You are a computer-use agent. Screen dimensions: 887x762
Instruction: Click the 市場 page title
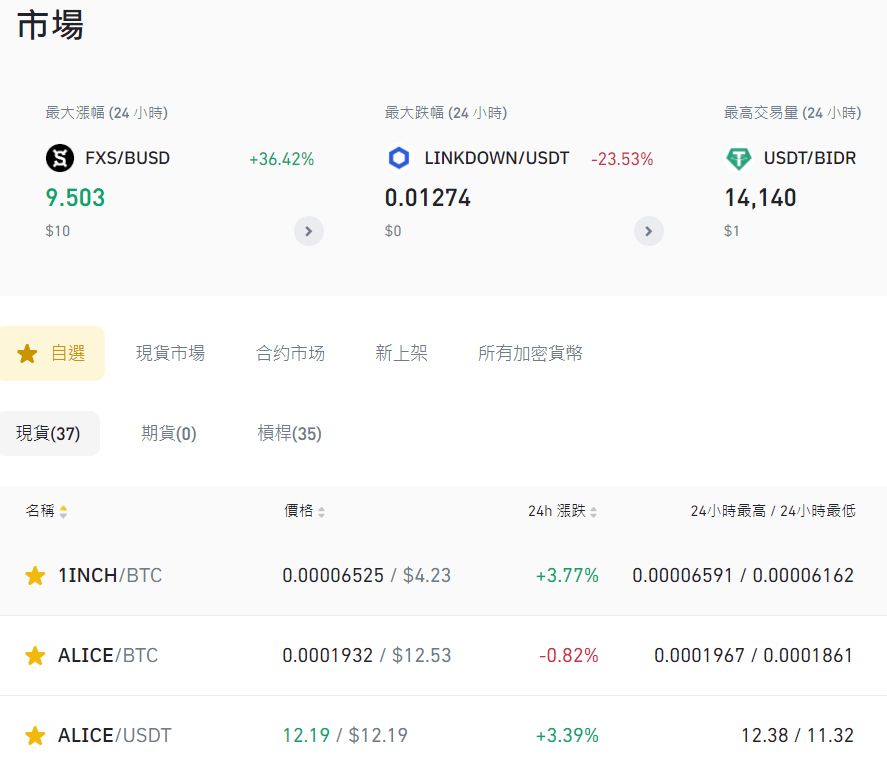coord(51,25)
